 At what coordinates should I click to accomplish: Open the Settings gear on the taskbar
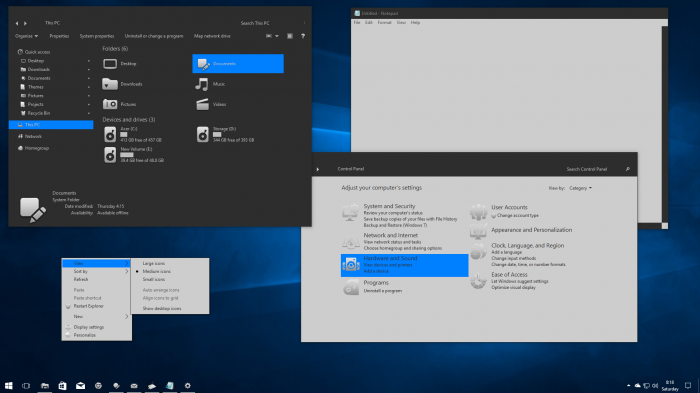188,385
